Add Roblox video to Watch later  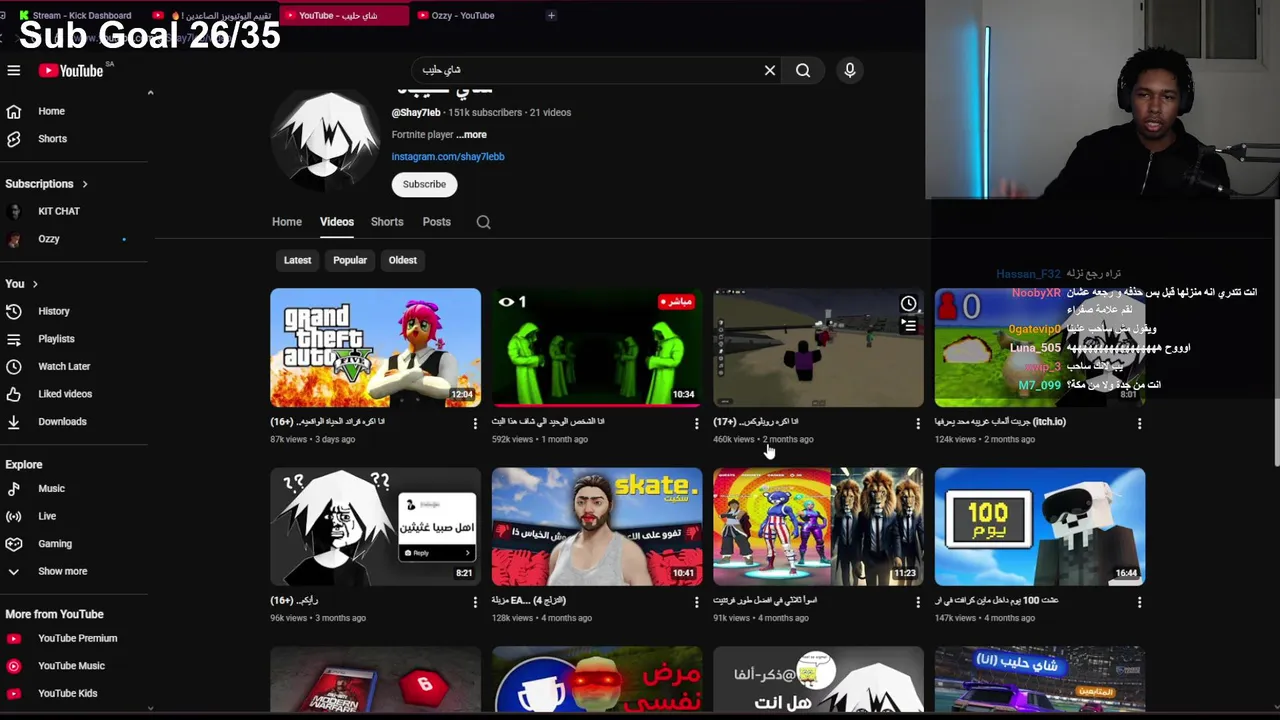tap(908, 304)
